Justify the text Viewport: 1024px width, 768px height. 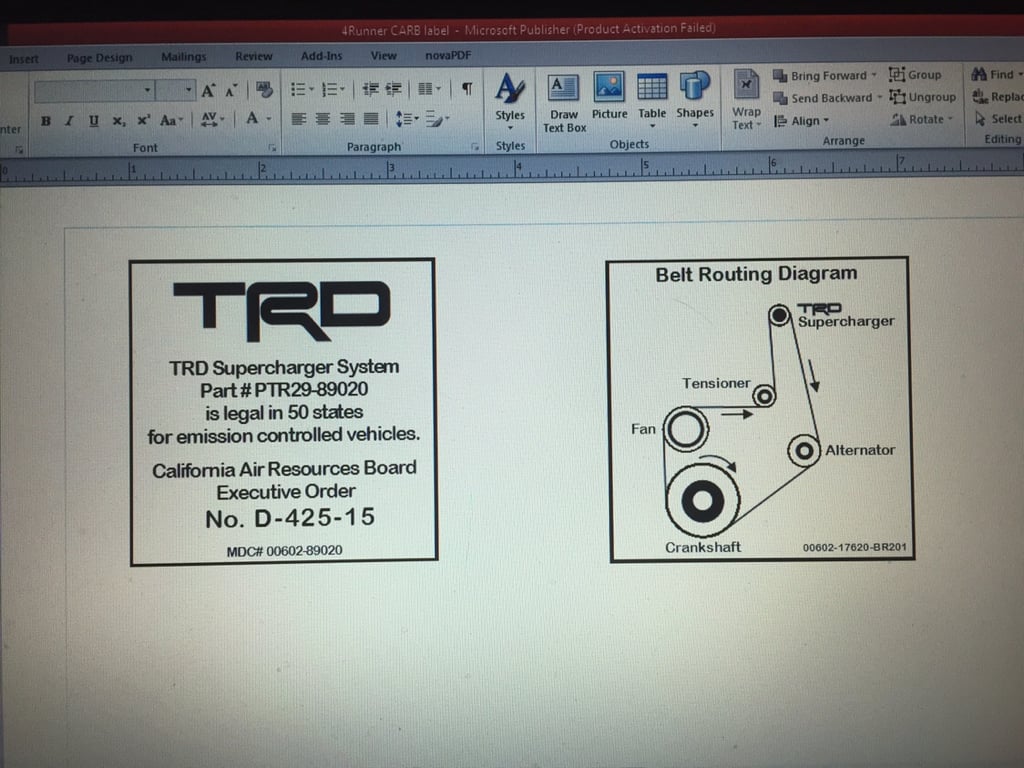tap(371, 119)
